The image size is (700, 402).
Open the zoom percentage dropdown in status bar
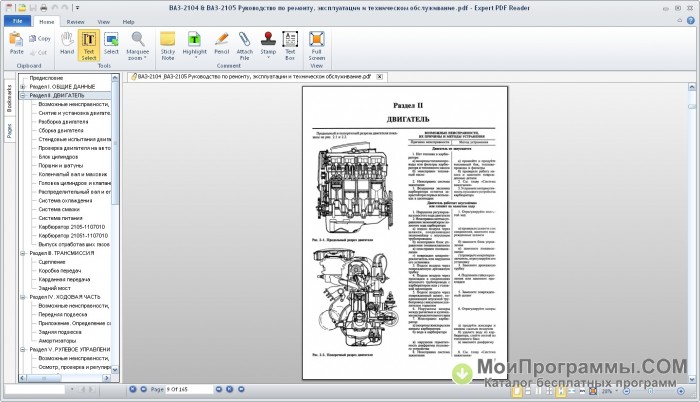click(x=617, y=391)
